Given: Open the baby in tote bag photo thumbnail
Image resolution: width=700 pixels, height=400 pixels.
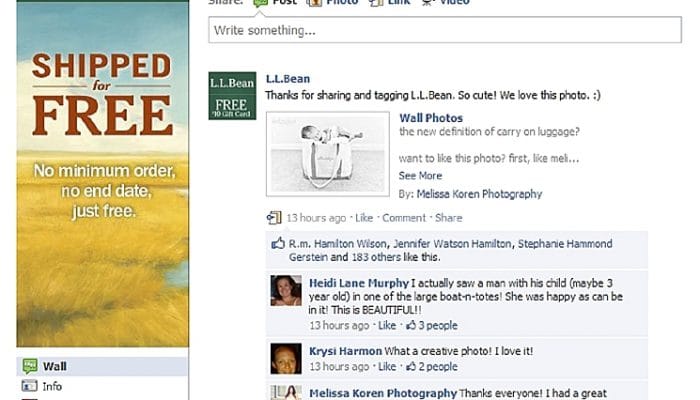Looking at the screenshot, I should (x=328, y=154).
